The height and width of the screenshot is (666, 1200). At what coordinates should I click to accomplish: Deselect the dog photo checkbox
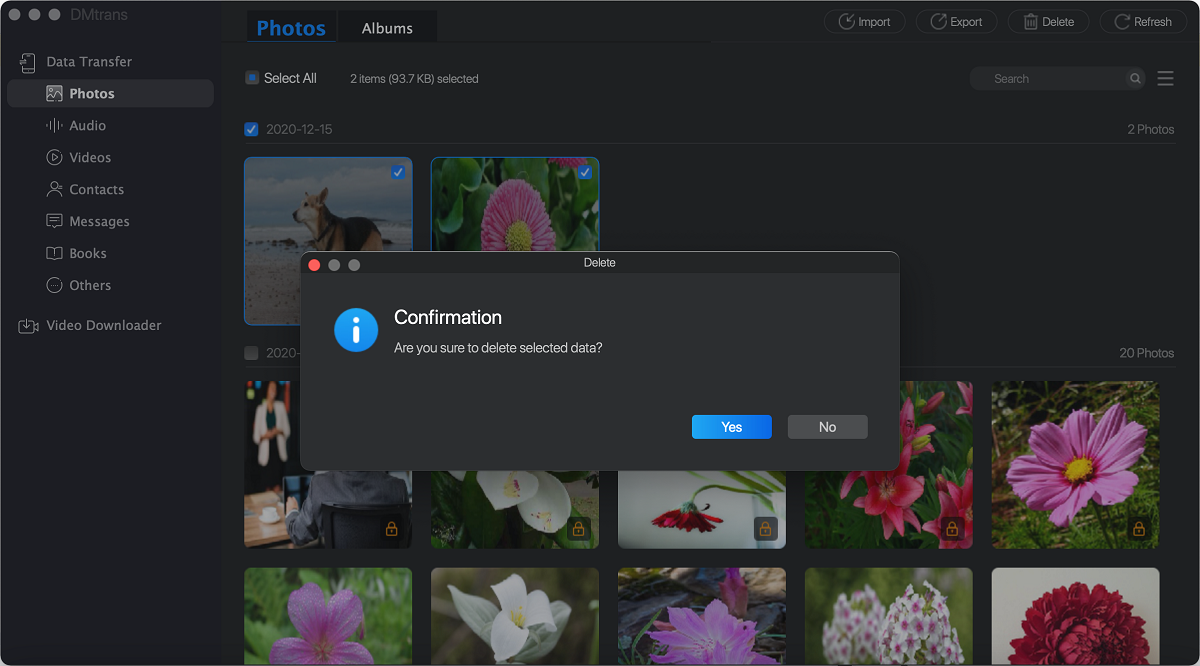(398, 173)
